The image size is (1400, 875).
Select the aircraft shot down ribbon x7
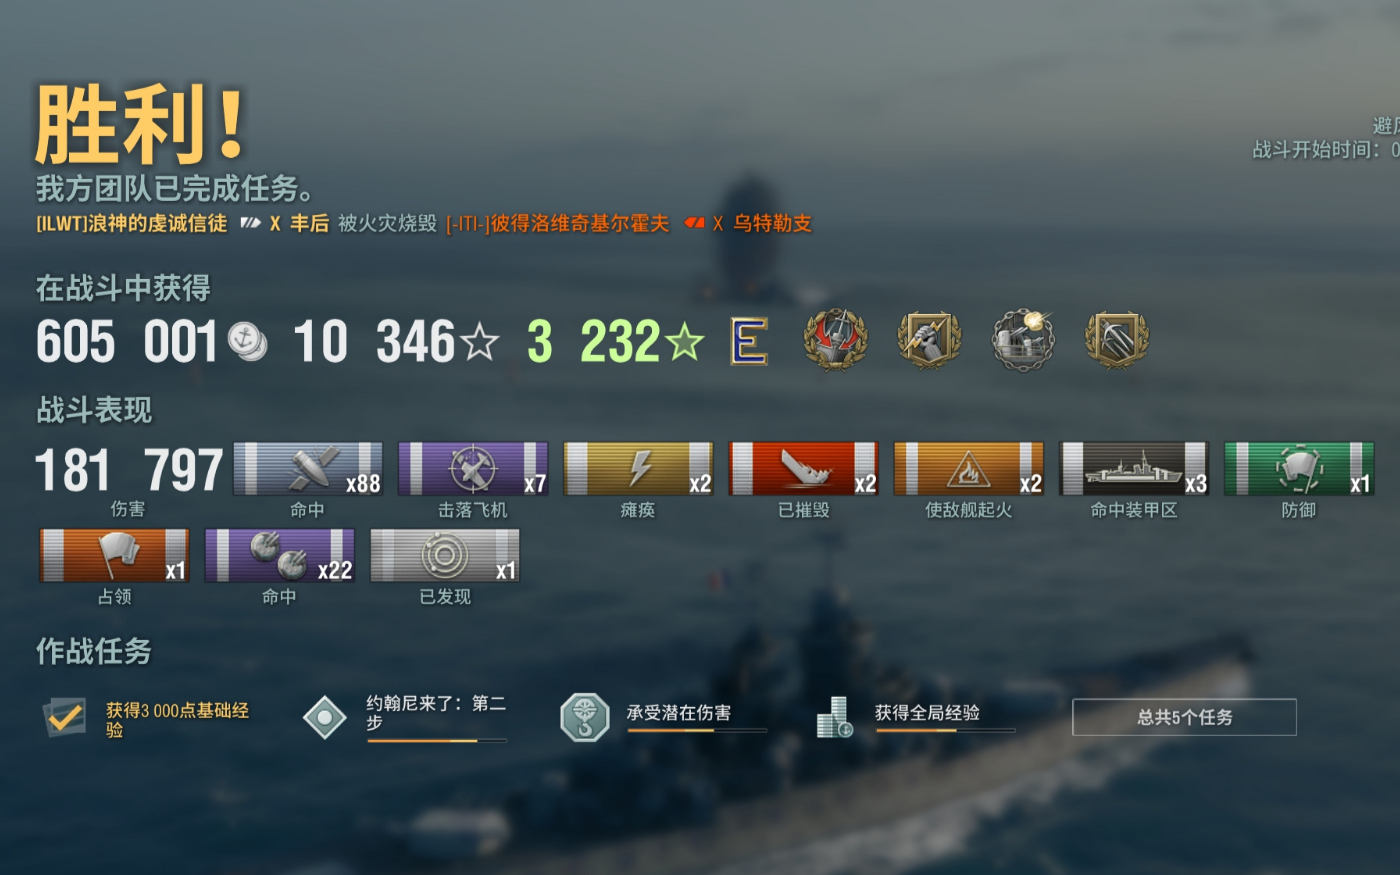[473, 469]
